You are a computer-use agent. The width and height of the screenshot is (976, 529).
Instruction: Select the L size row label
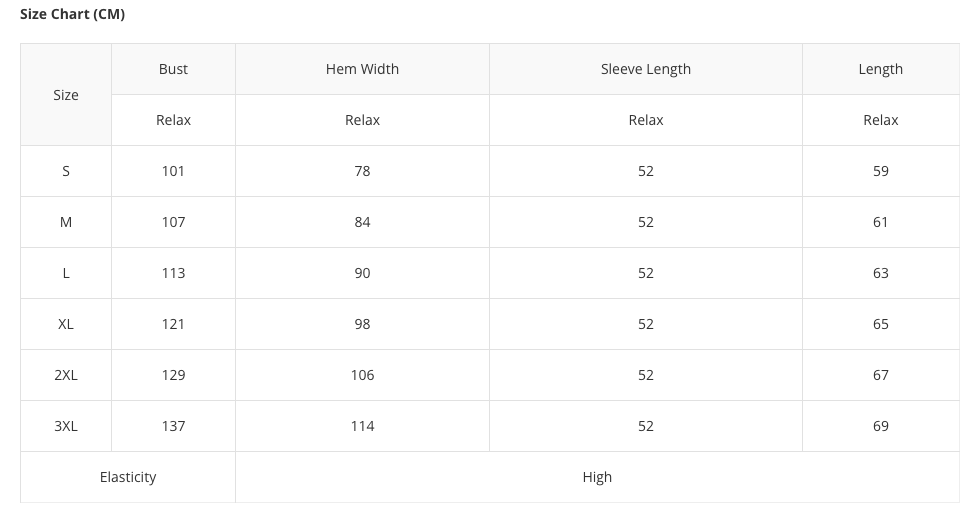click(66, 273)
